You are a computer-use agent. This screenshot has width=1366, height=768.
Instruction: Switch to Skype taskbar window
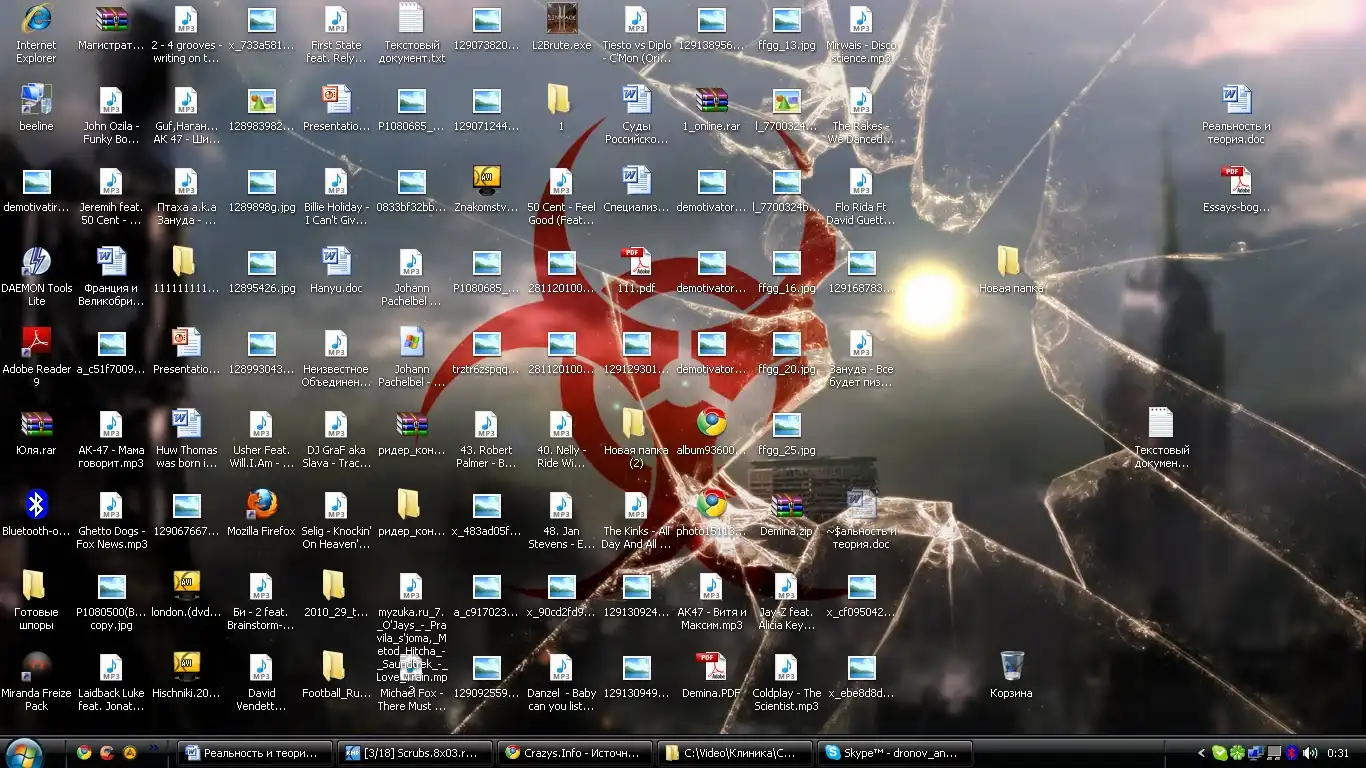(894, 753)
